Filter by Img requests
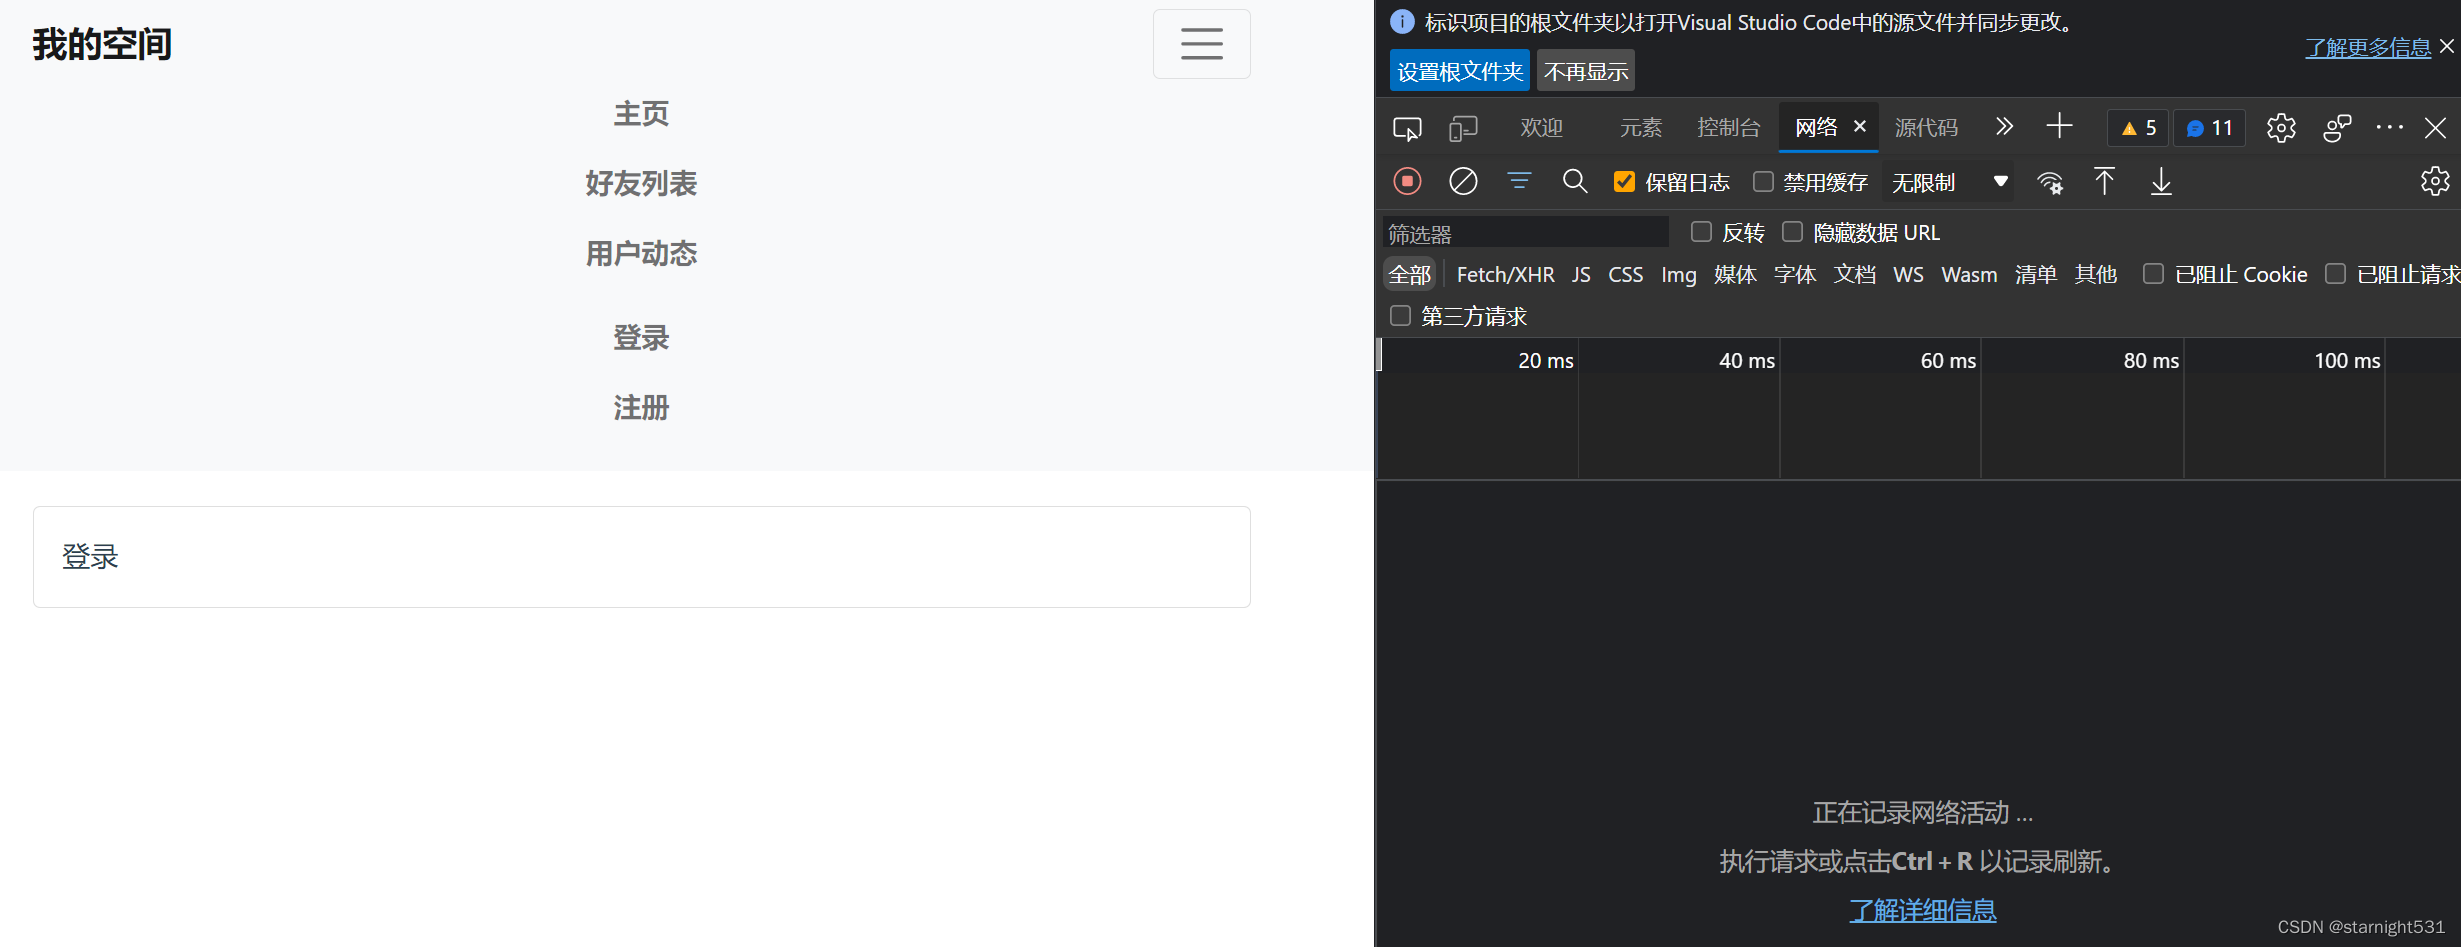 click(x=1679, y=275)
